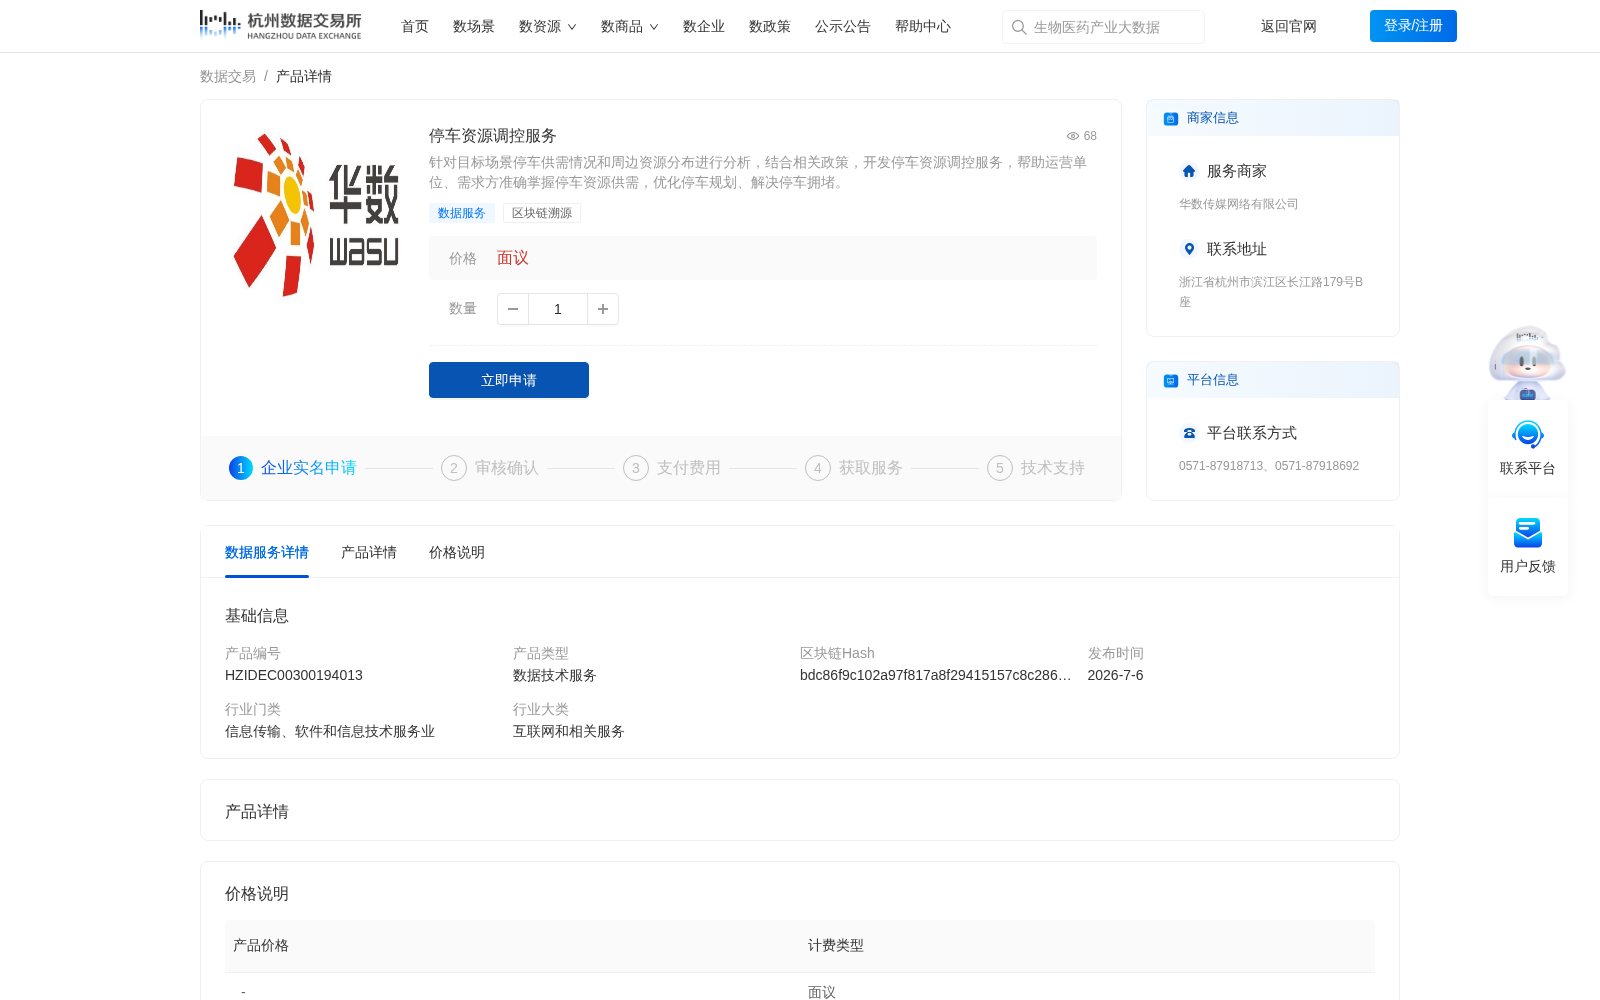Image resolution: width=1600 pixels, height=1000 pixels.
Task: Click the 区块链溯源 tag
Action: click(542, 213)
